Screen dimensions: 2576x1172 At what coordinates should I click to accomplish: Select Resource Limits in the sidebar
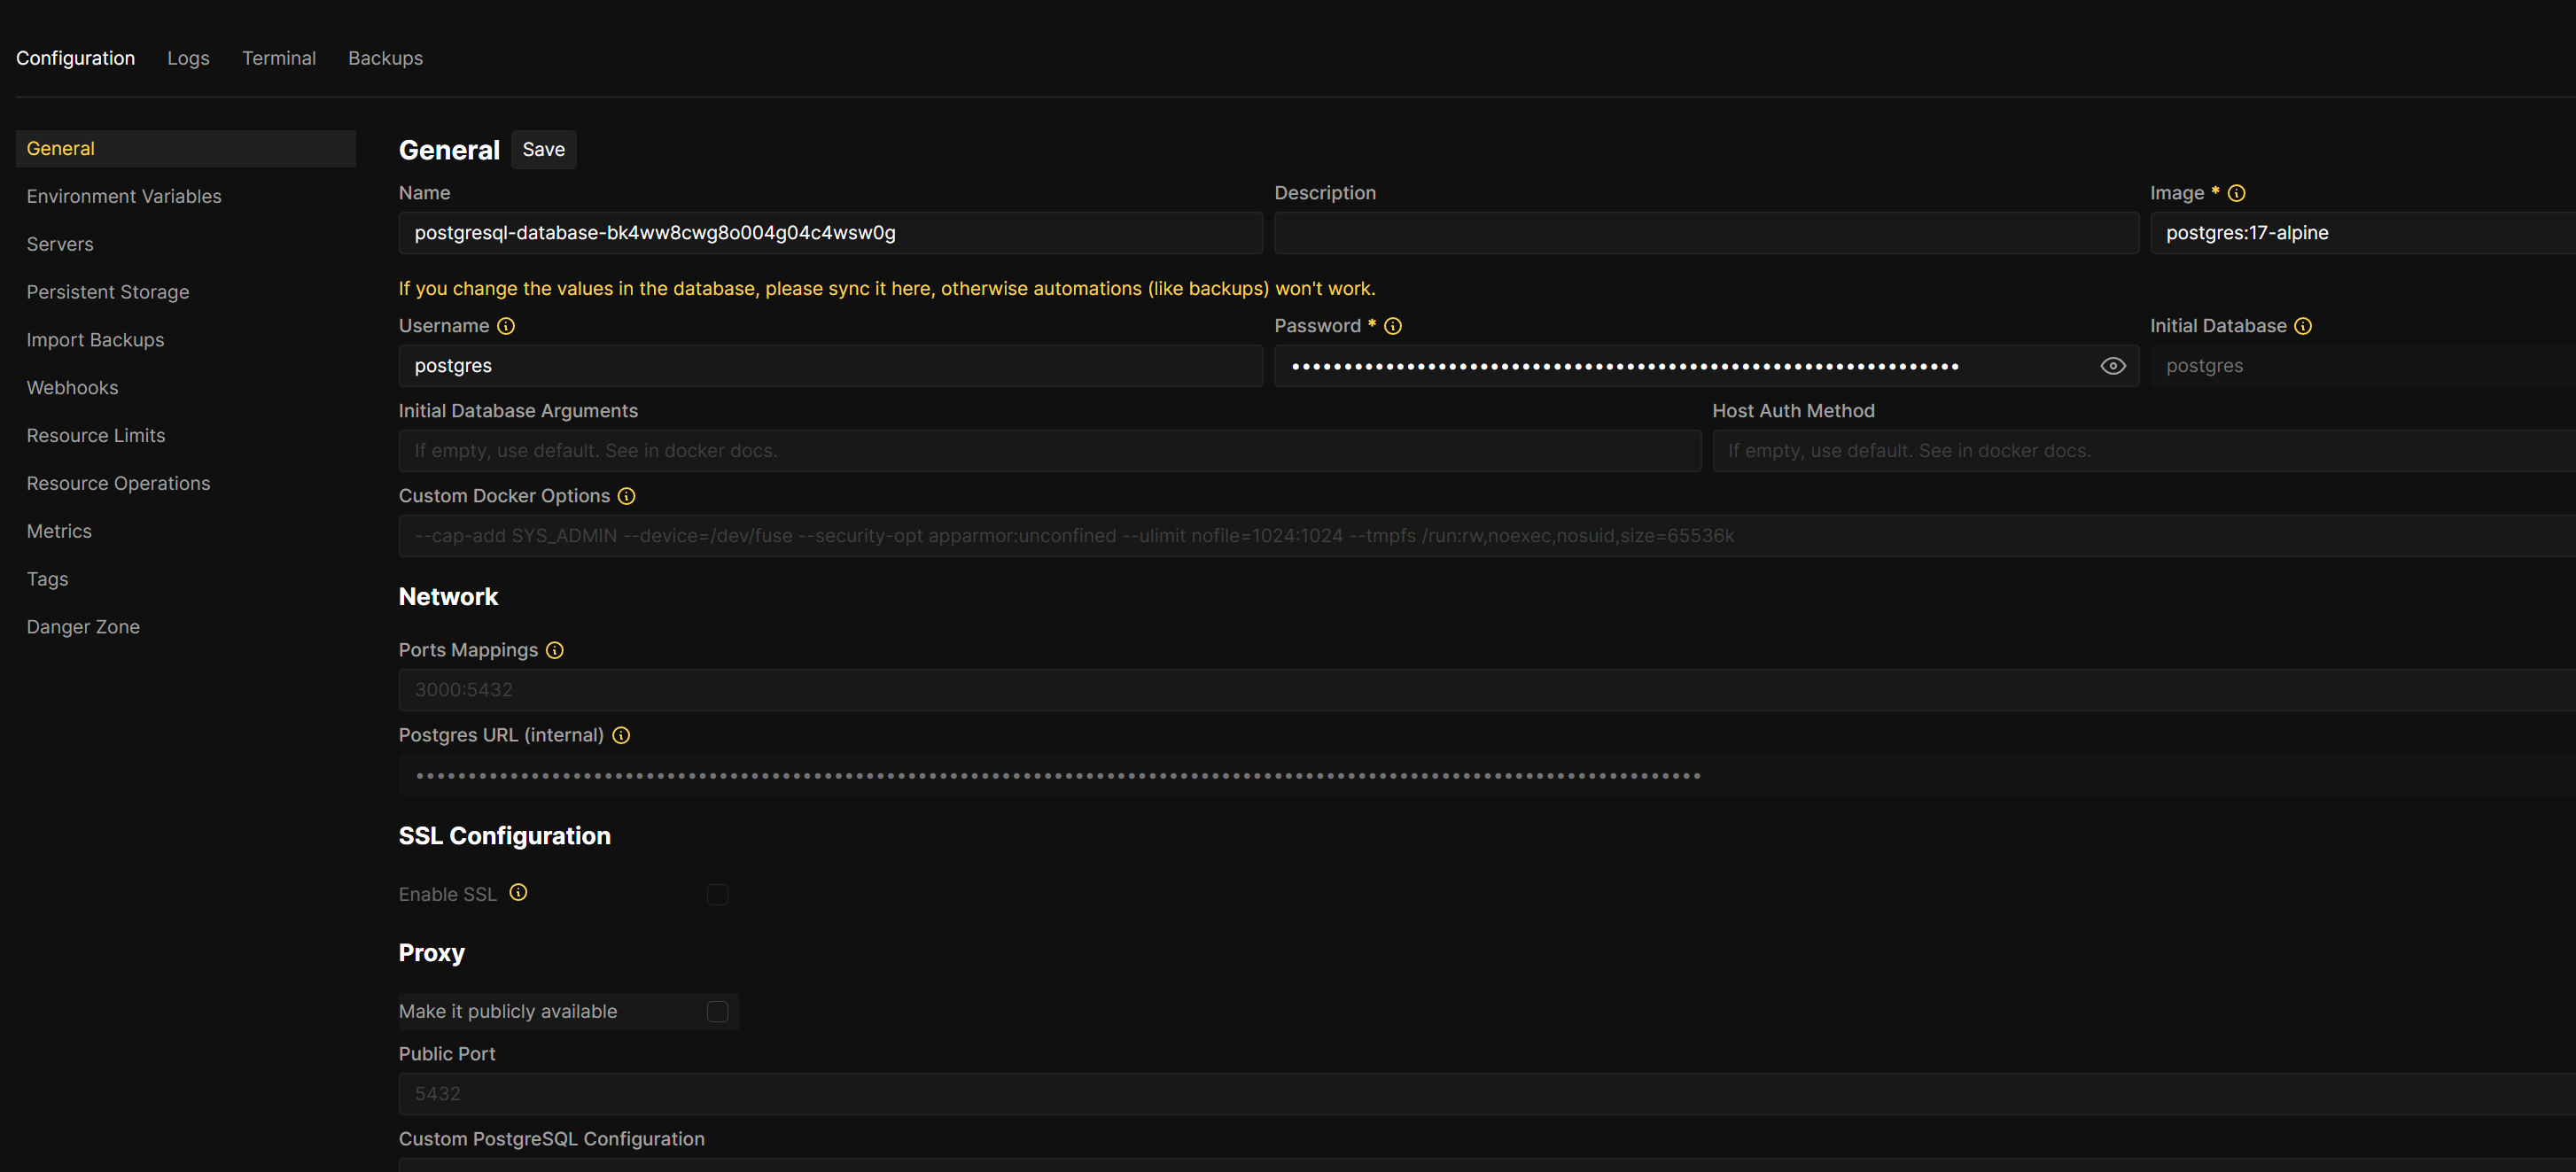point(96,435)
